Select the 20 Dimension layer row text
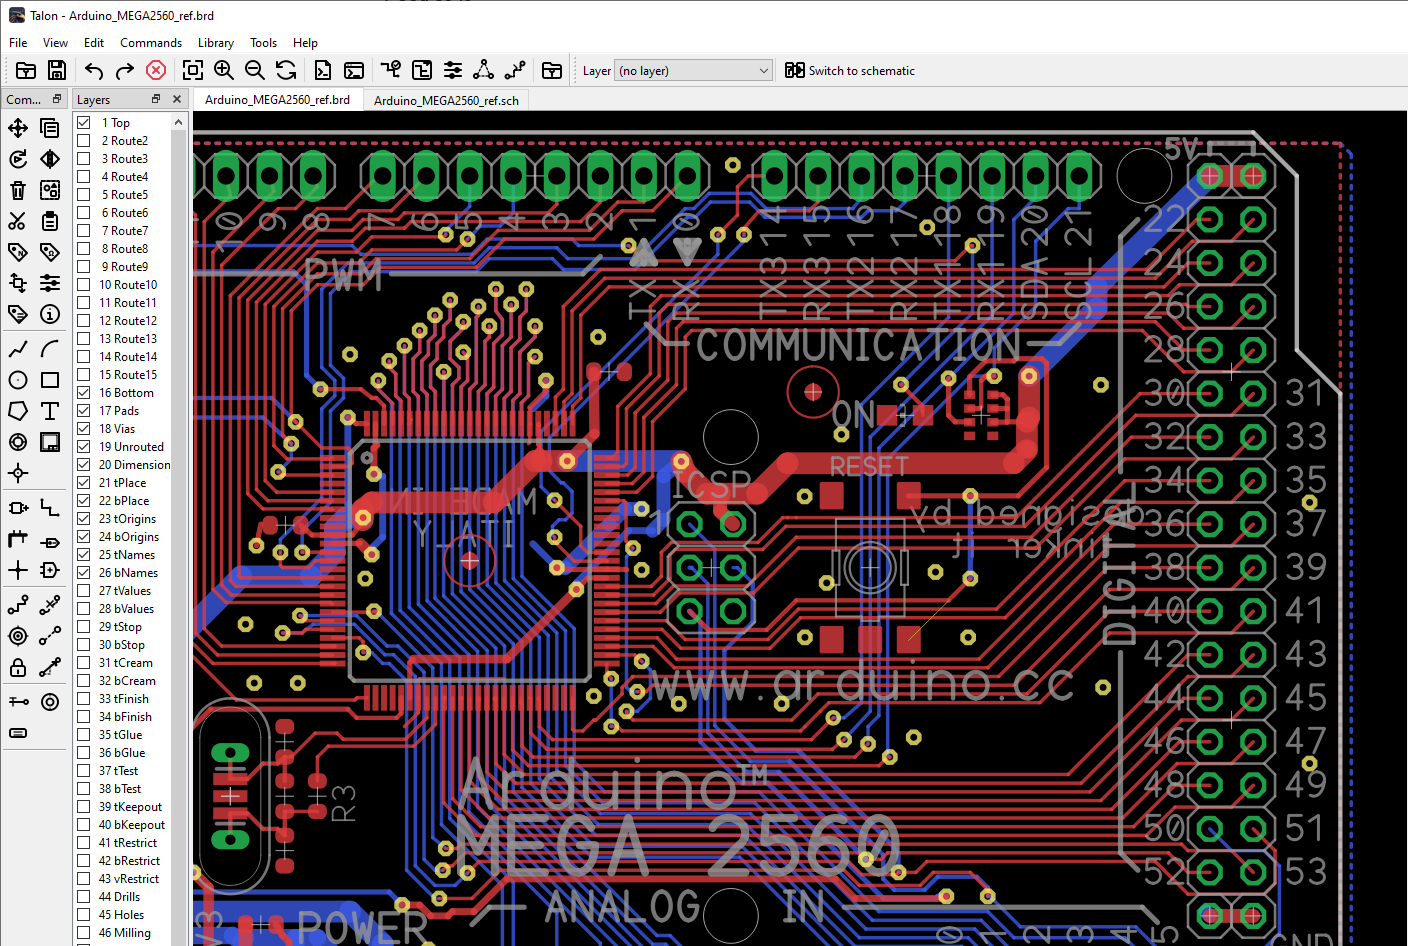1408x946 pixels. pyautogui.click(x=134, y=465)
